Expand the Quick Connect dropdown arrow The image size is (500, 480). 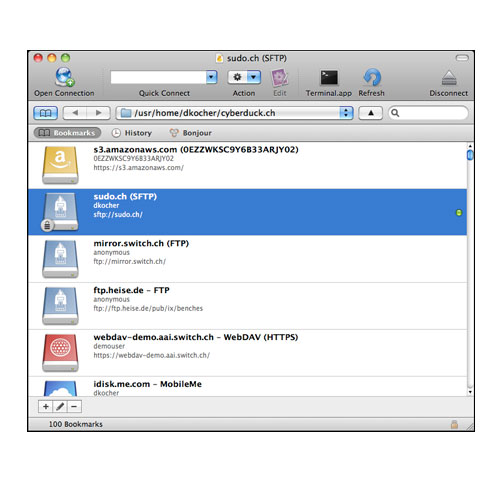click(212, 77)
